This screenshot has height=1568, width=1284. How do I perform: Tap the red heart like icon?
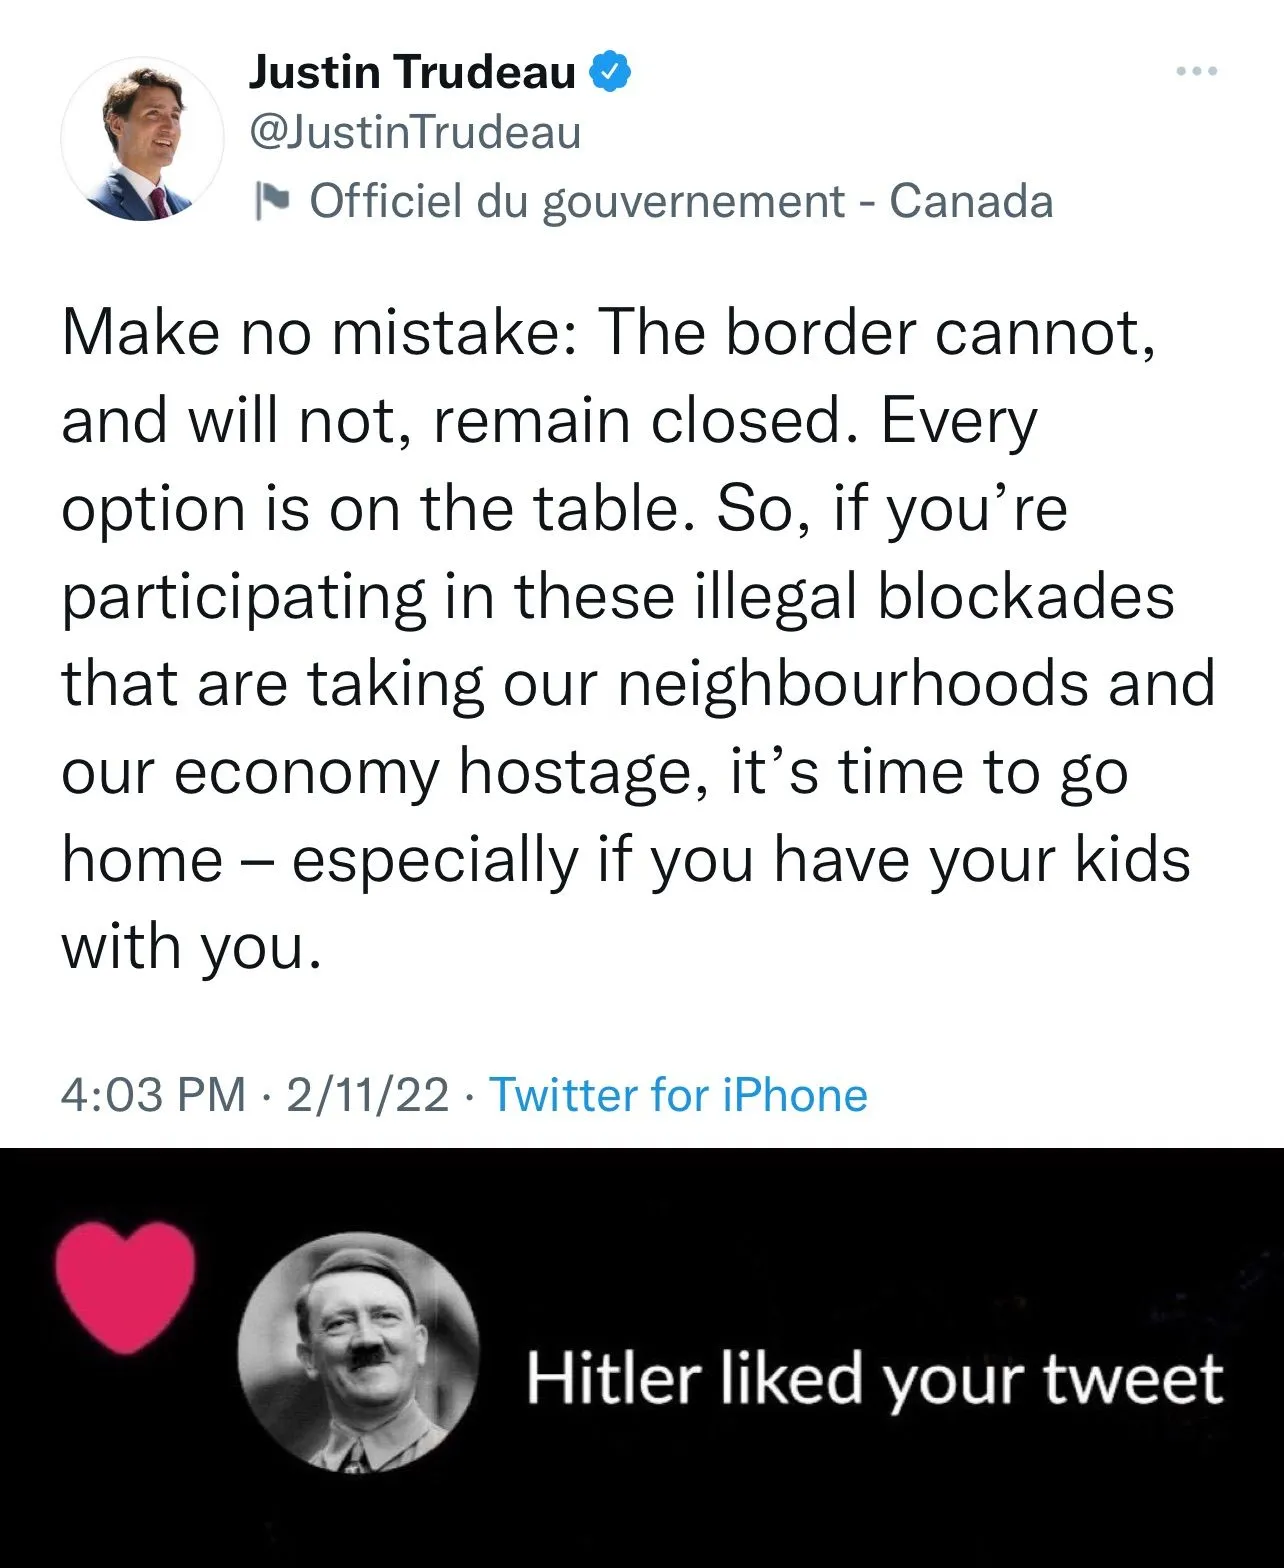pos(124,1287)
